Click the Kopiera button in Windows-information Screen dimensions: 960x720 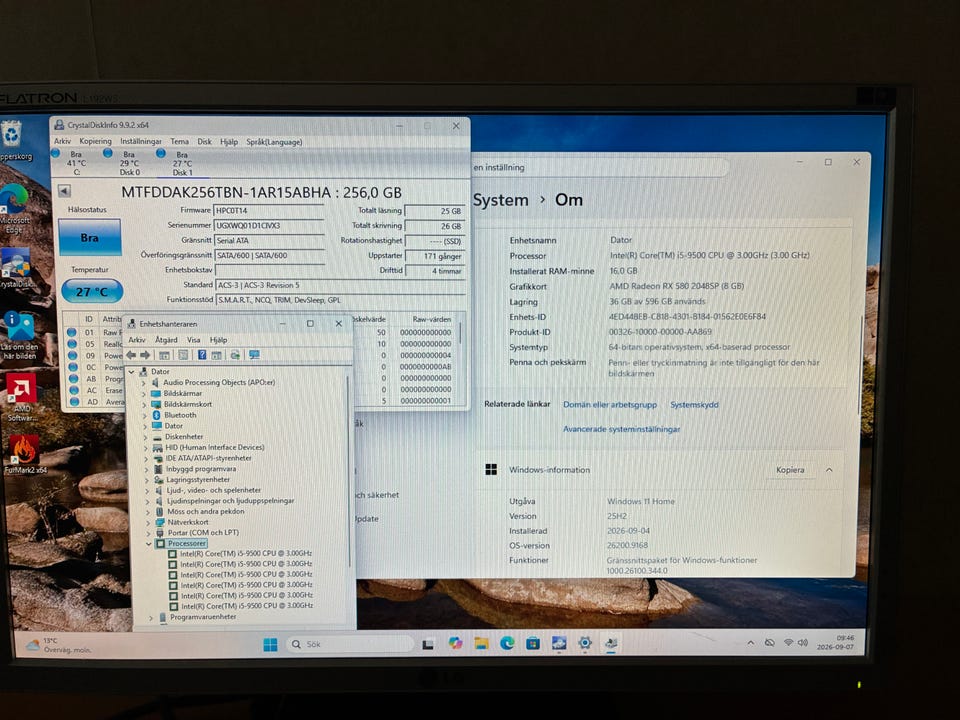pyautogui.click(x=790, y=470)
